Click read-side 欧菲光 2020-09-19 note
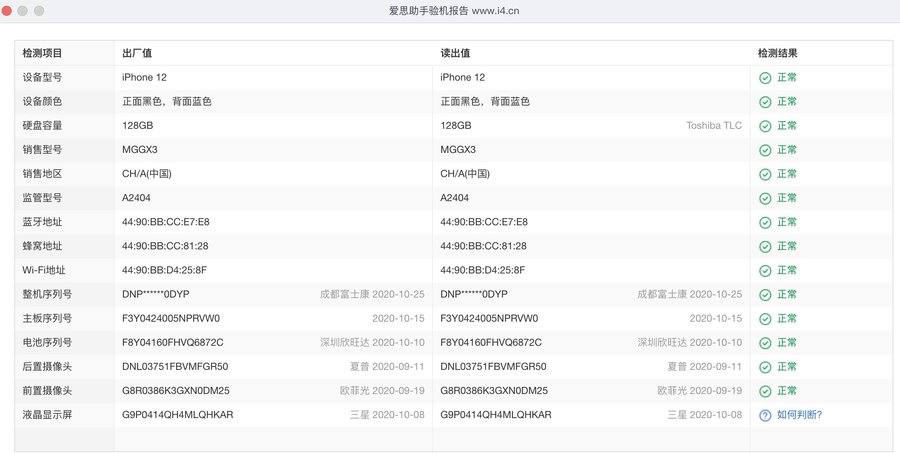 point(700,390)
